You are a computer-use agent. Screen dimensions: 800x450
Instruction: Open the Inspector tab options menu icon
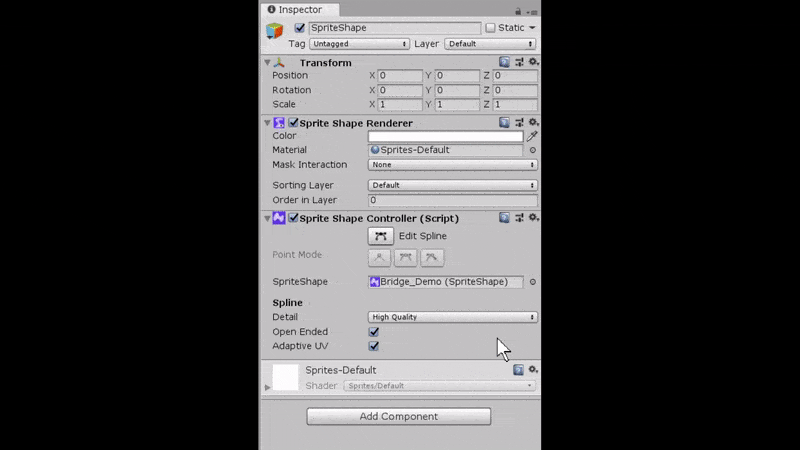tap(533, 12)
